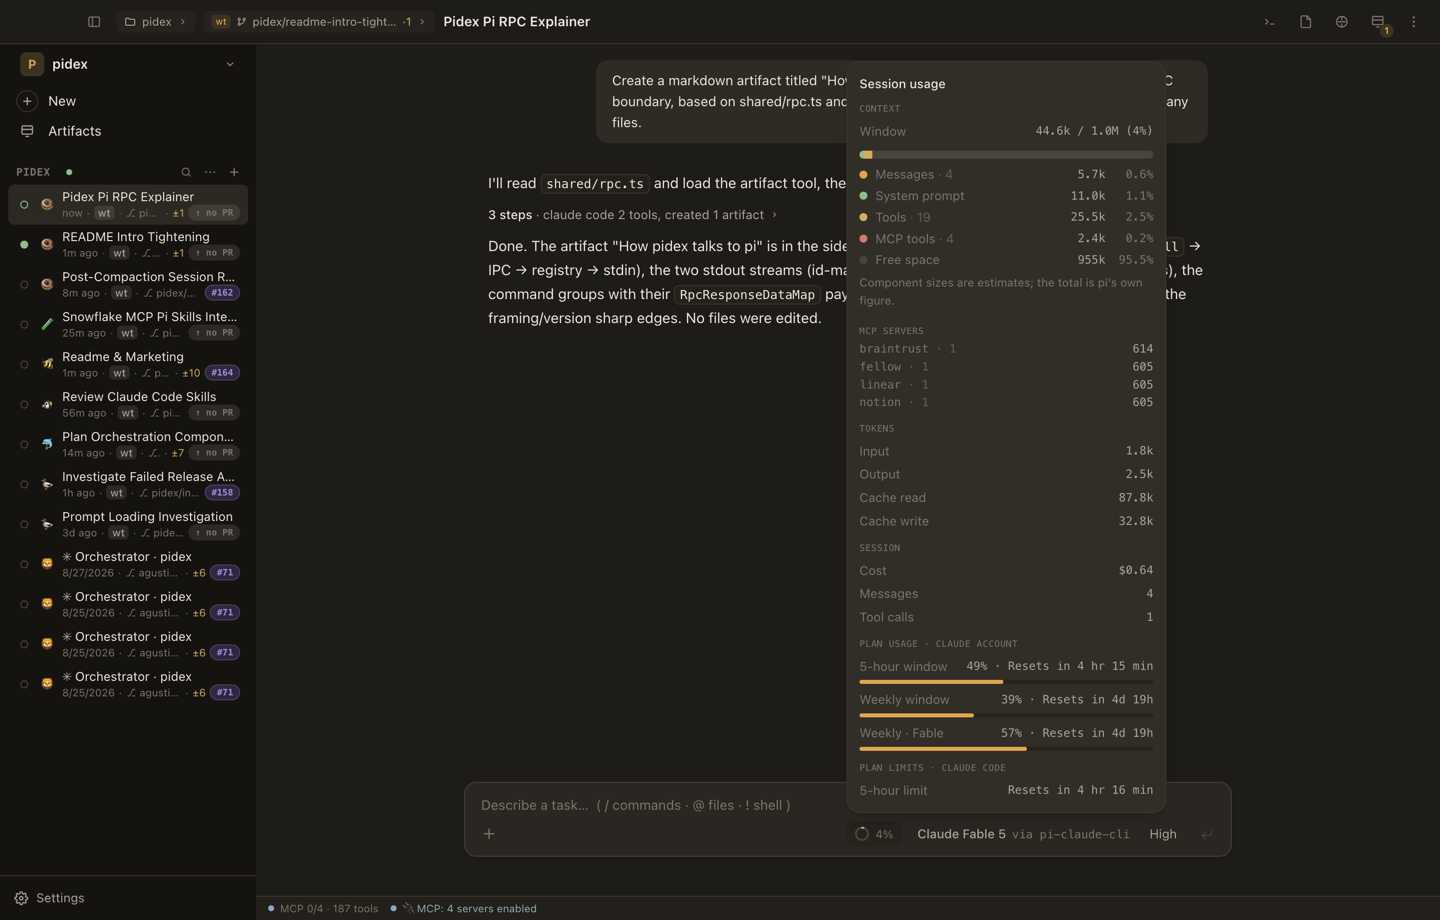Open Artifacts in the sidebar
The image size is (1440, 920).
(x=128, y=131)
